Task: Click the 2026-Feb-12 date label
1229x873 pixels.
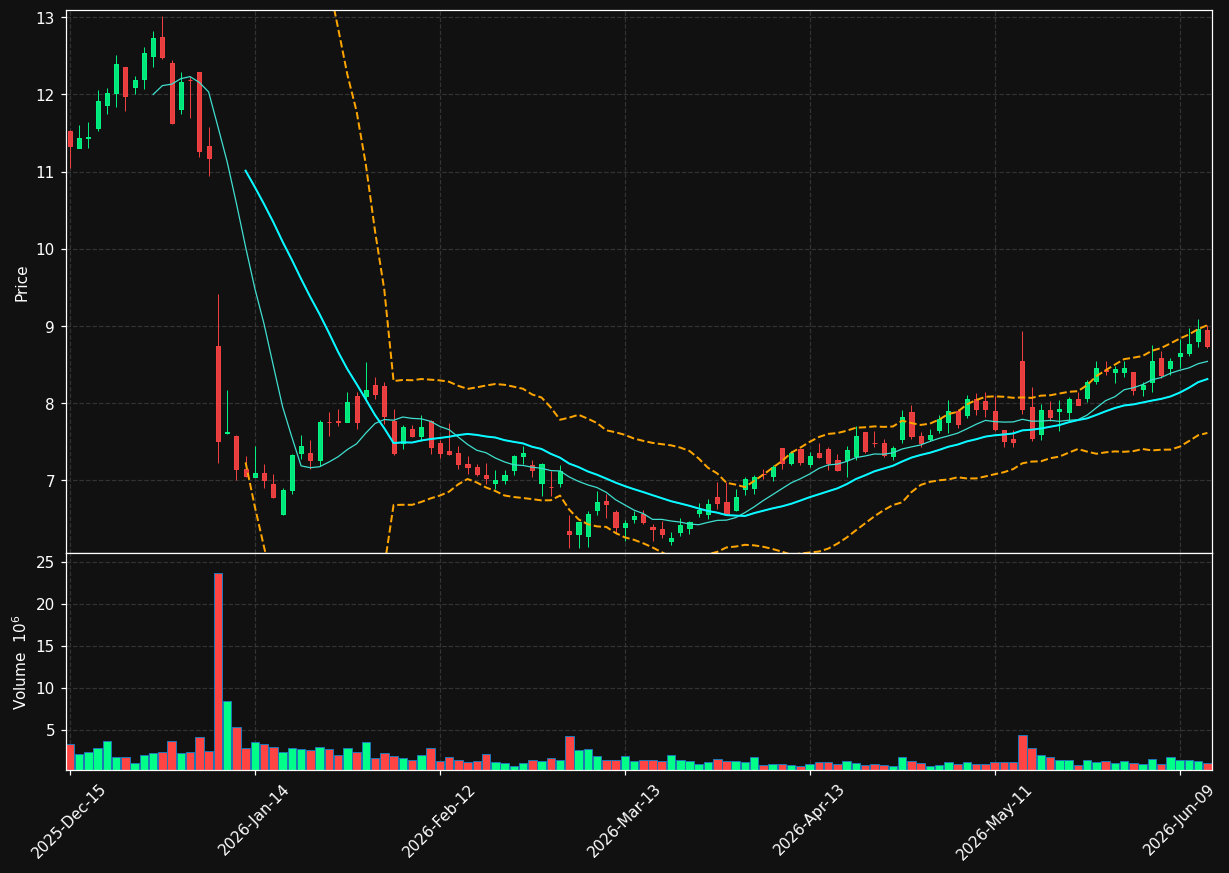Action: click(439, 820)
